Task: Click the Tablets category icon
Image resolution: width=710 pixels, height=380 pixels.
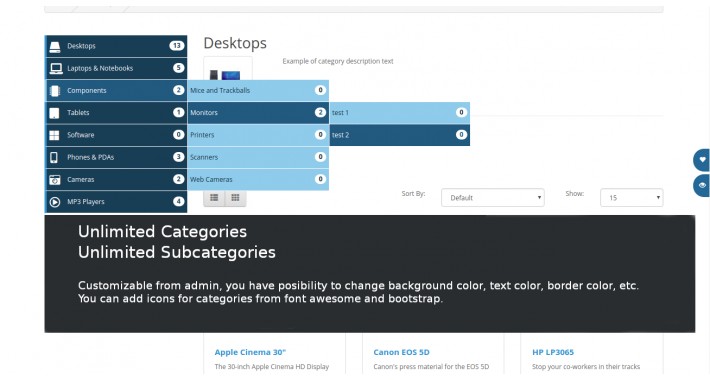Action: [x=54, y=113]
